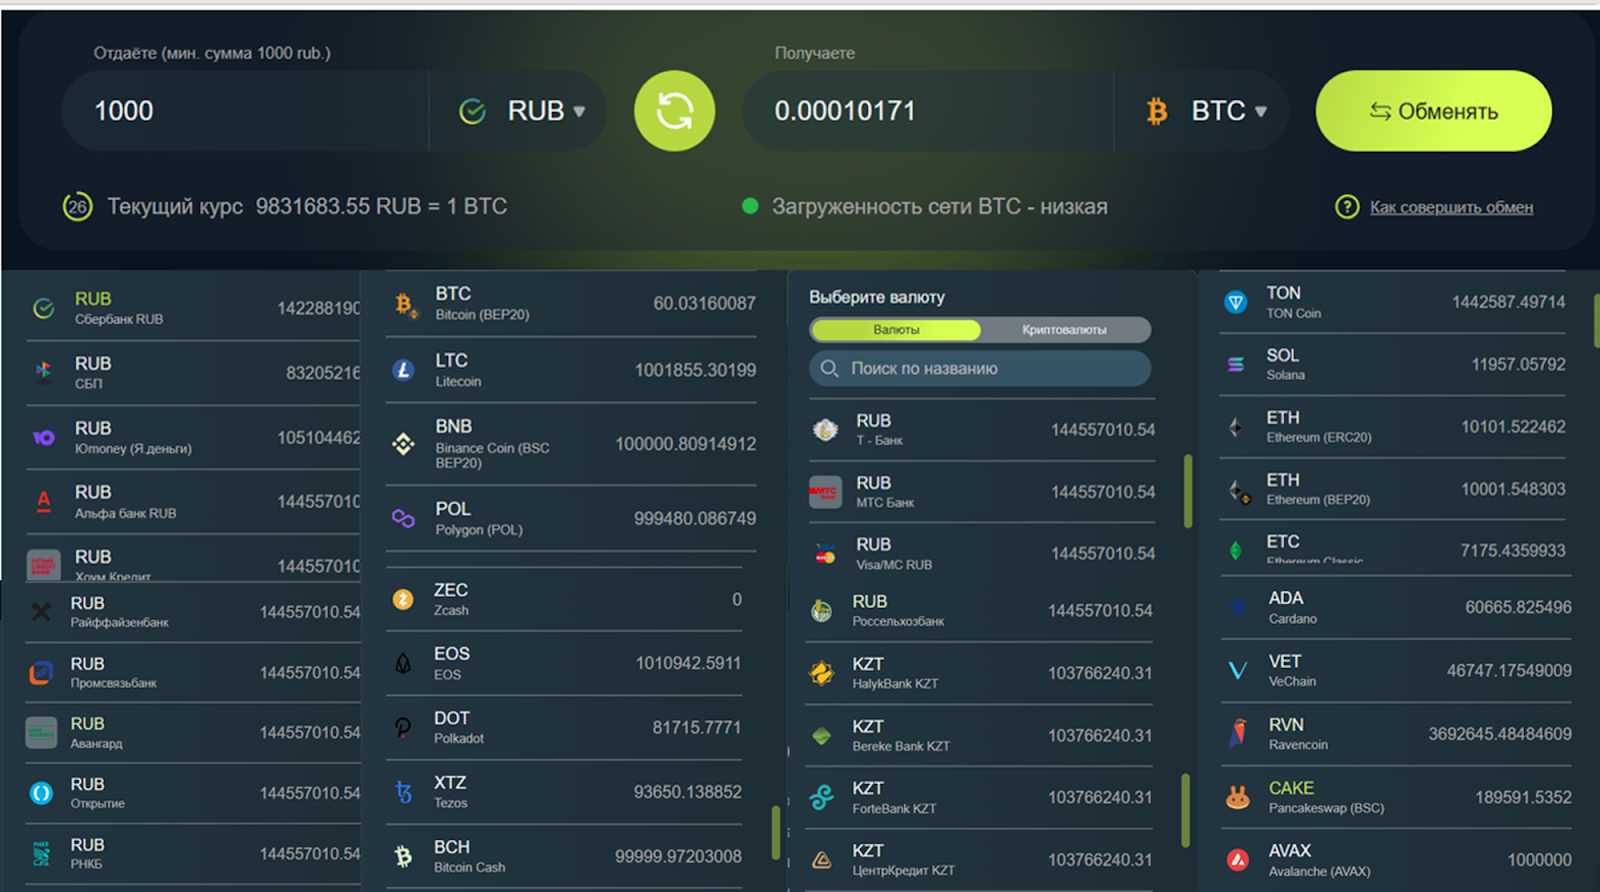1600x892 pixels.
Task: Click the МТС Банк red logo icon
Action: pyautogui.click(x=825, y=492)
